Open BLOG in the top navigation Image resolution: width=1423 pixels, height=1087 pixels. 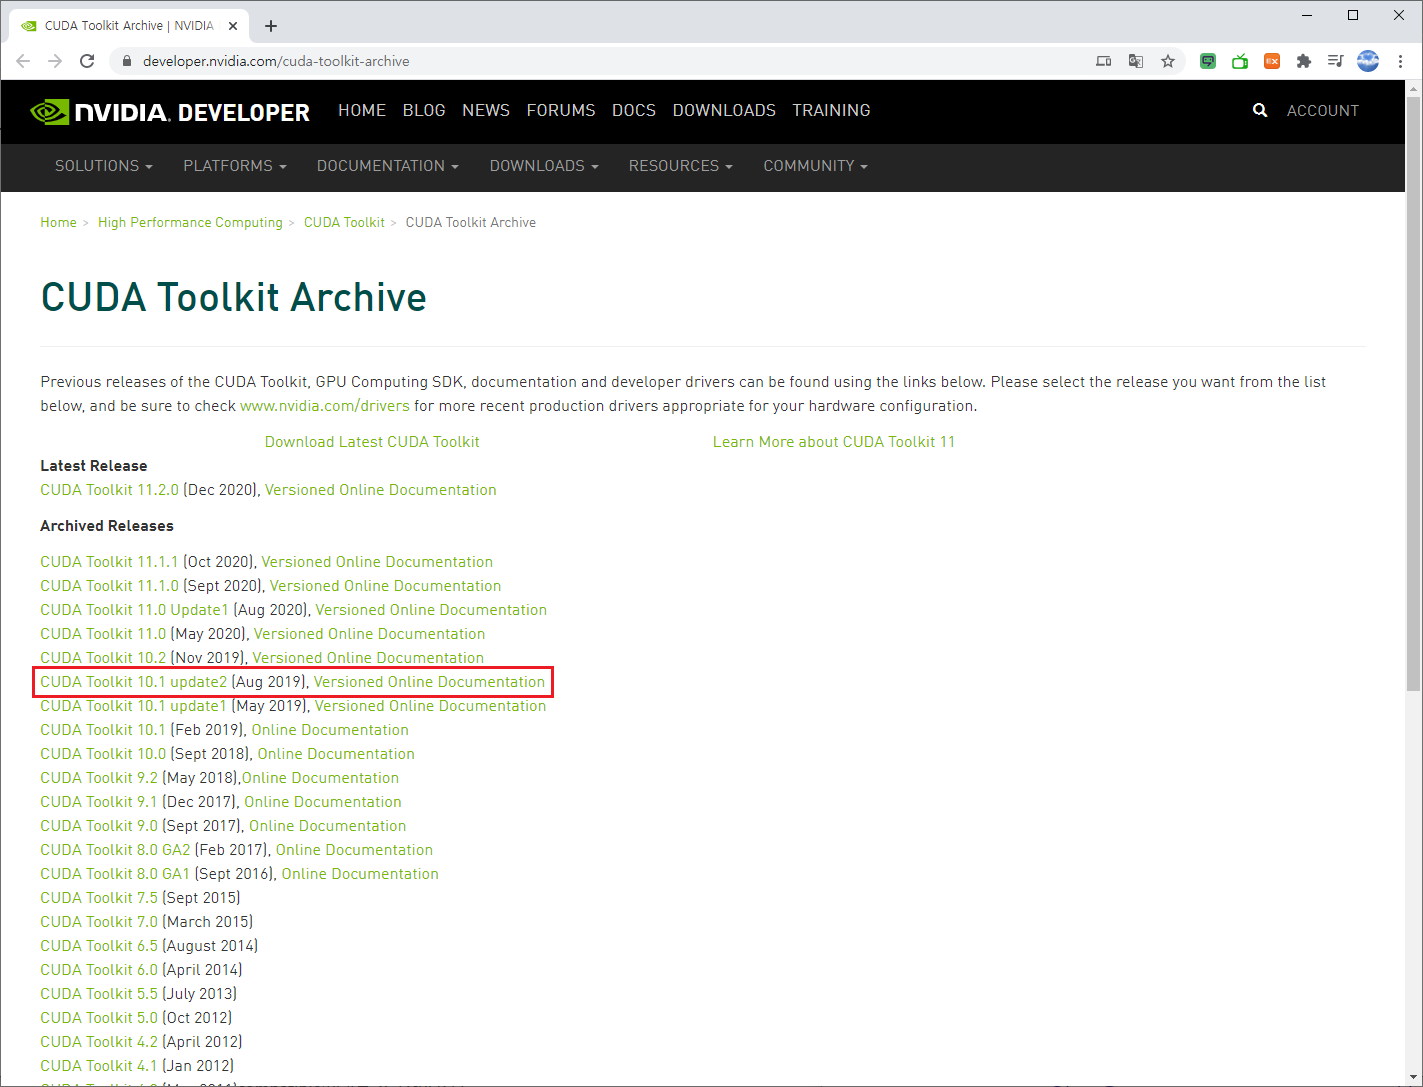[424, 110]
